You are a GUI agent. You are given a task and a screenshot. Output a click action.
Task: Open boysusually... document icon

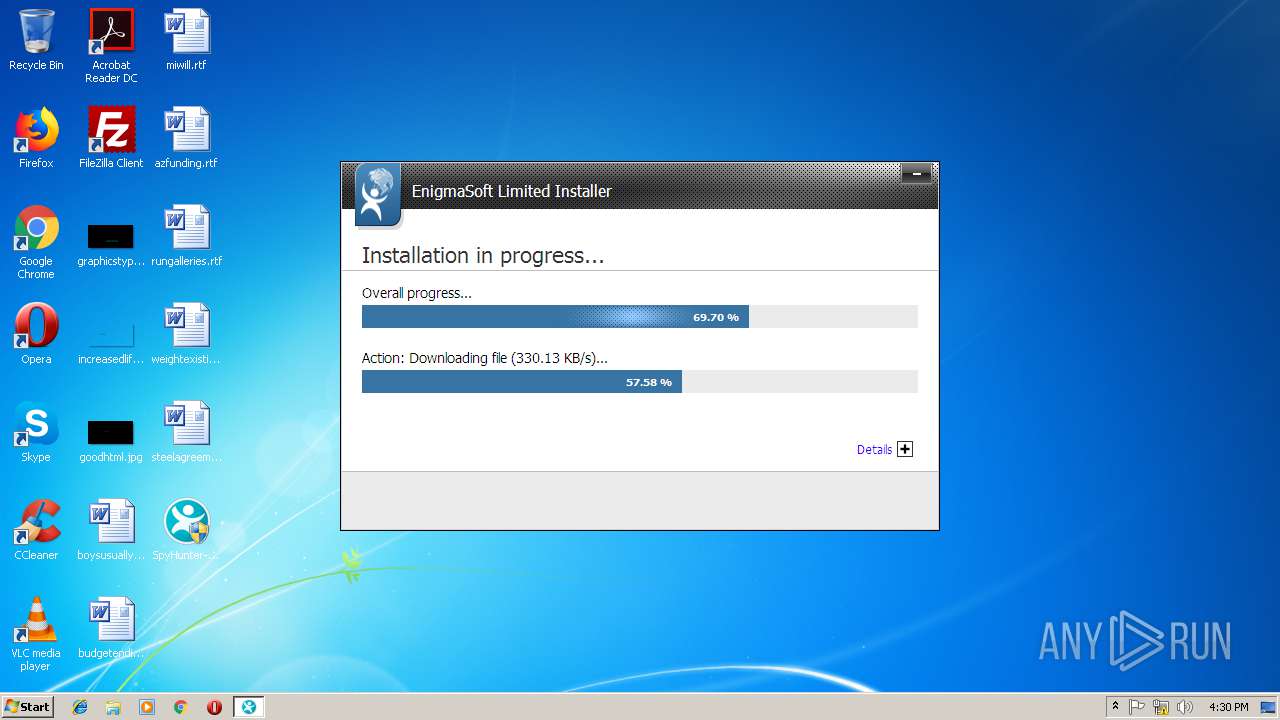111,530
